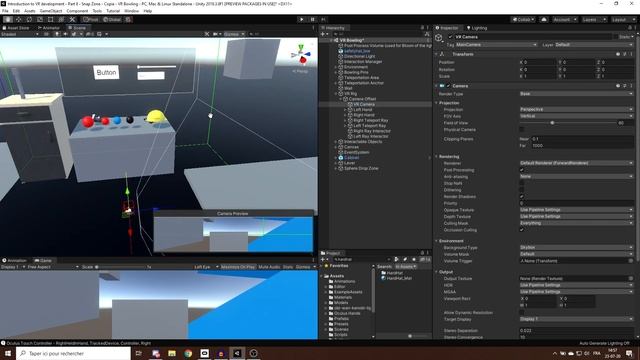This screenshot has height=360, width=640.
Task: Open the custom editor tools wrench icon
Action: (72, 19)
